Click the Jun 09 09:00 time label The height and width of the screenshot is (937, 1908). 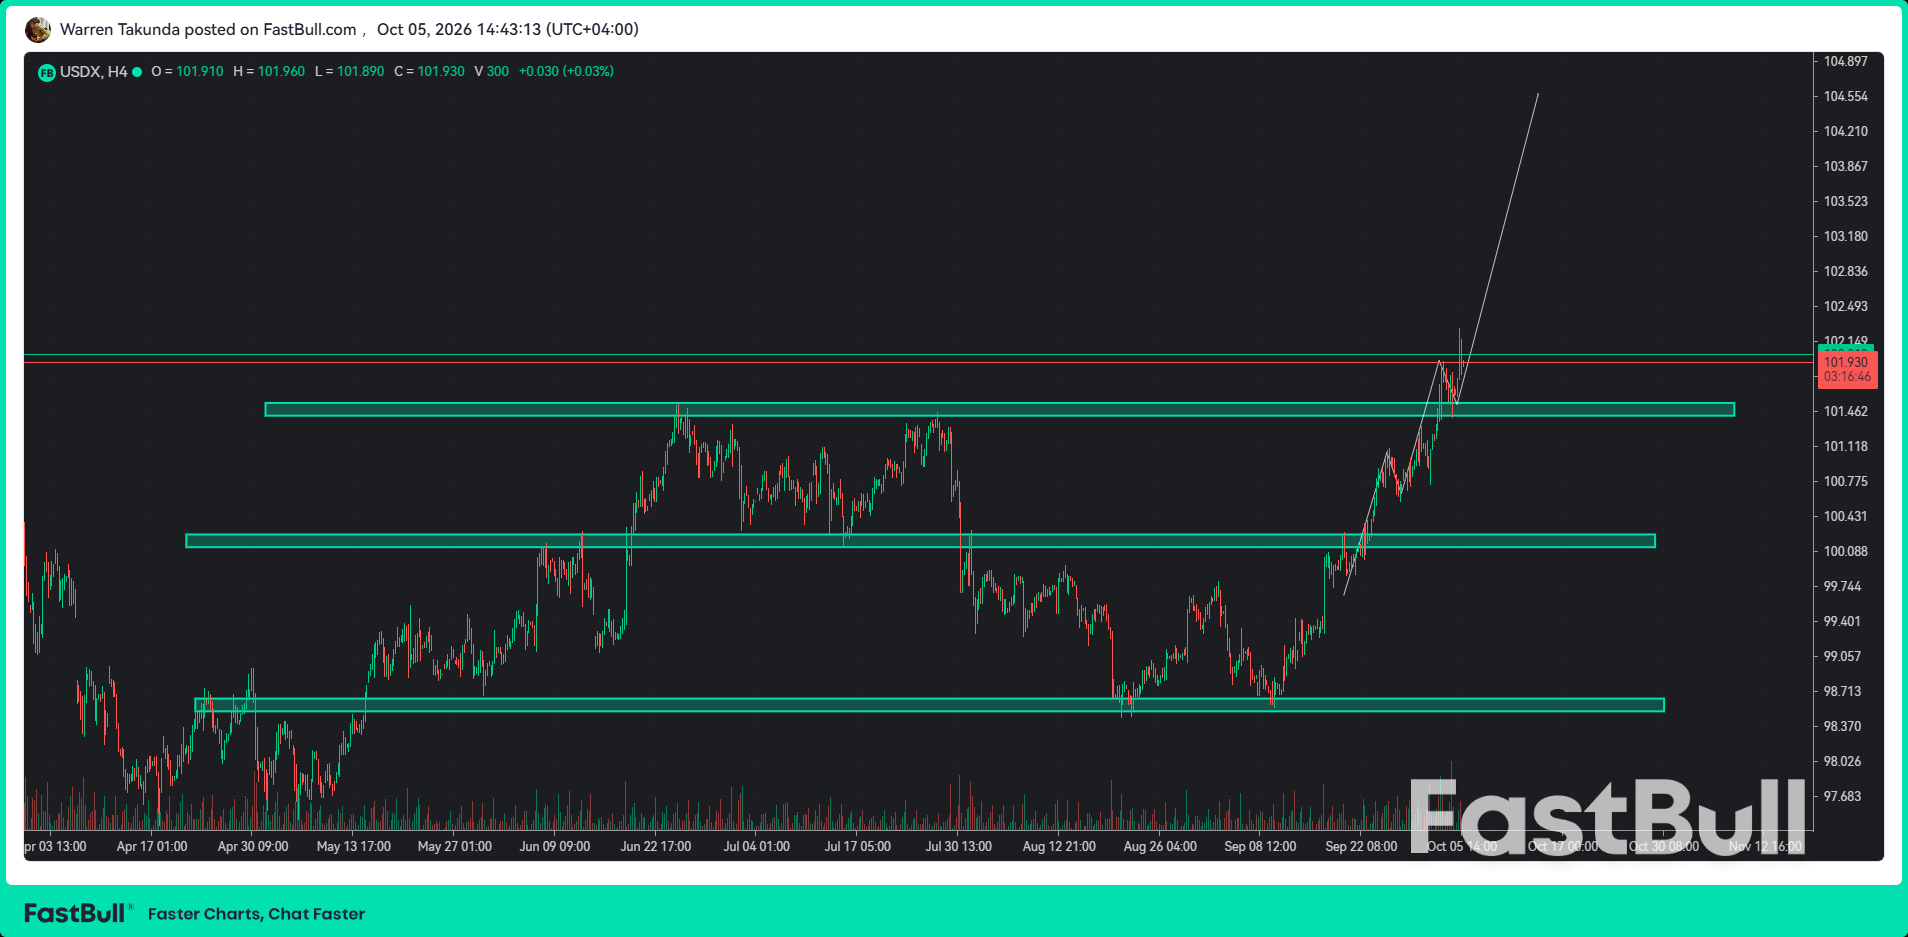(x=555, y=847)
